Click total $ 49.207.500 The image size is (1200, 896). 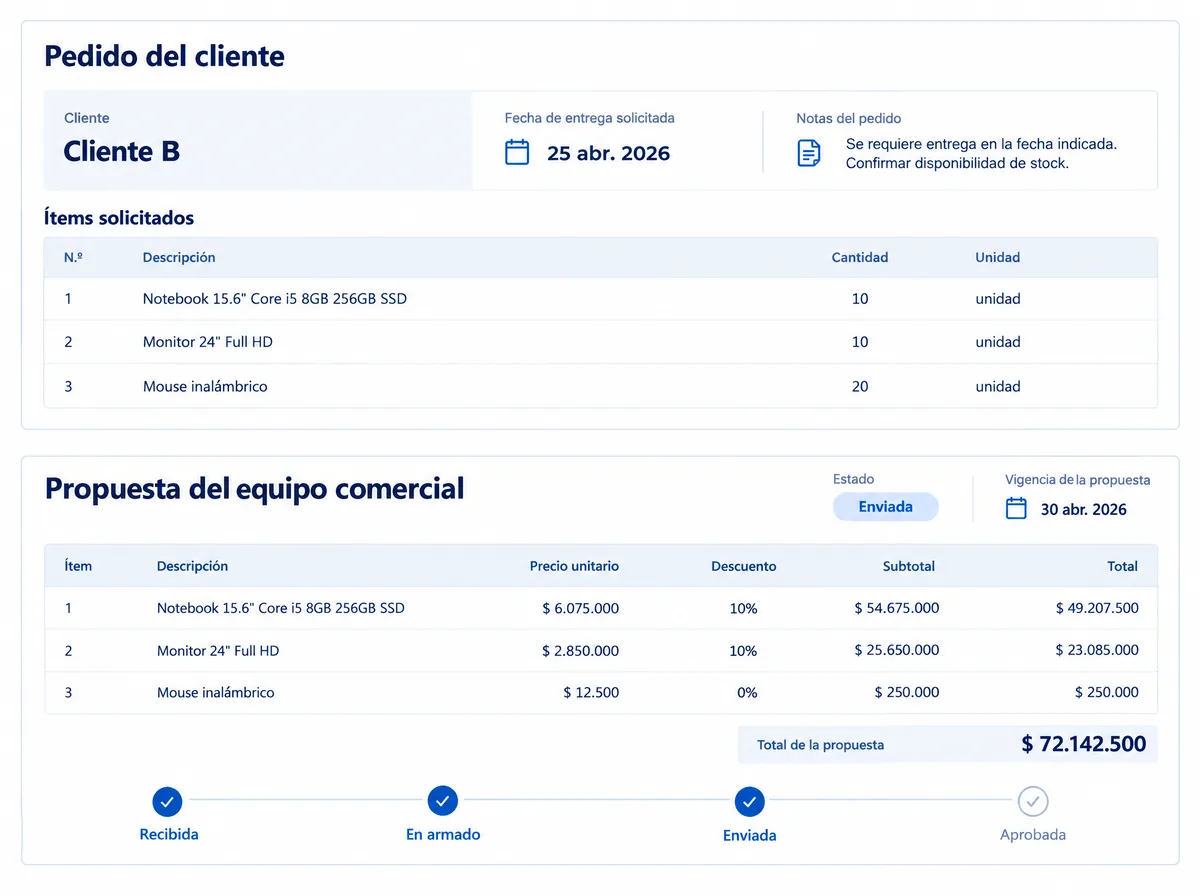[1097, 608]
